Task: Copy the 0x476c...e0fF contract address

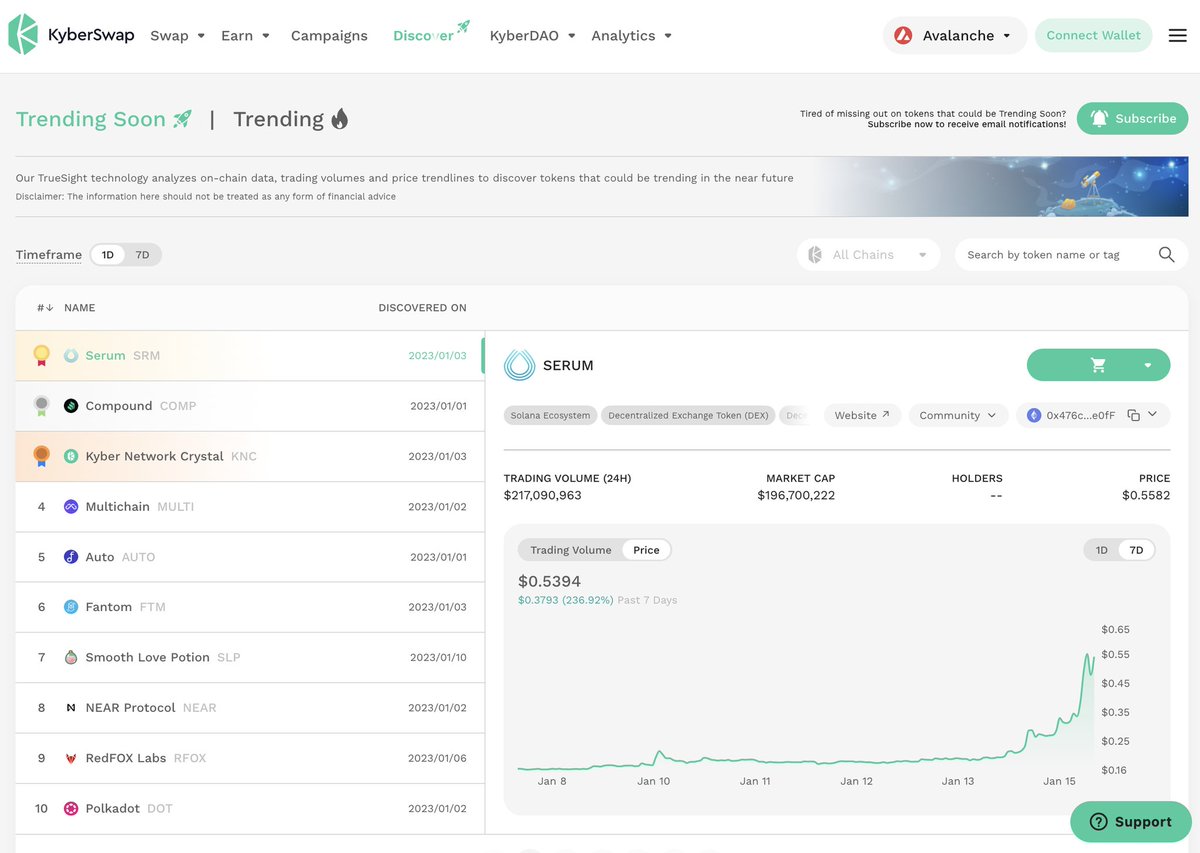Action: click(x=1133, y=415)
